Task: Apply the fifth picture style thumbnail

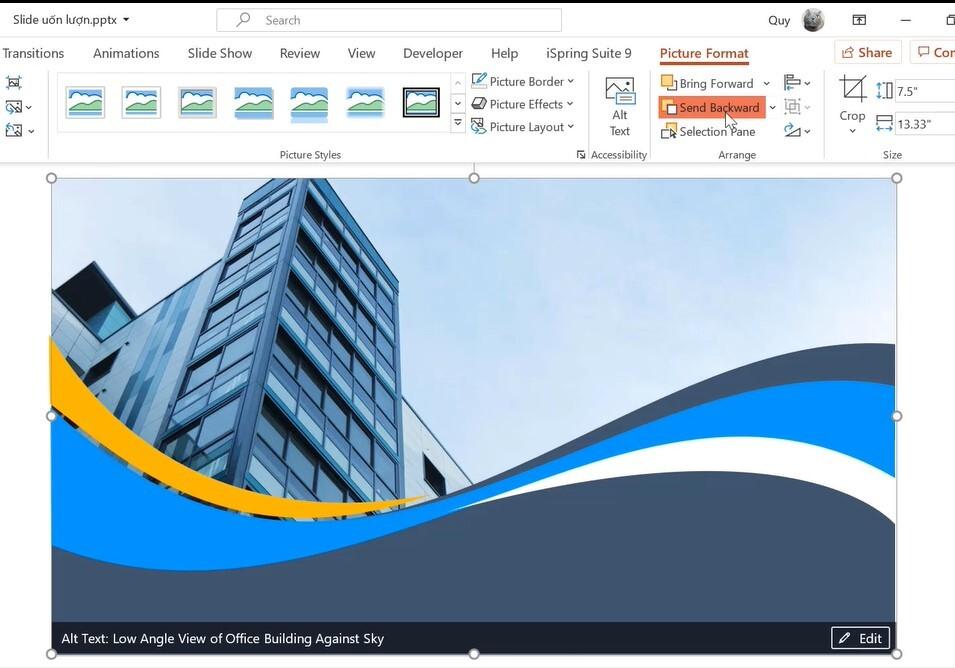Action: coord(309,104)
